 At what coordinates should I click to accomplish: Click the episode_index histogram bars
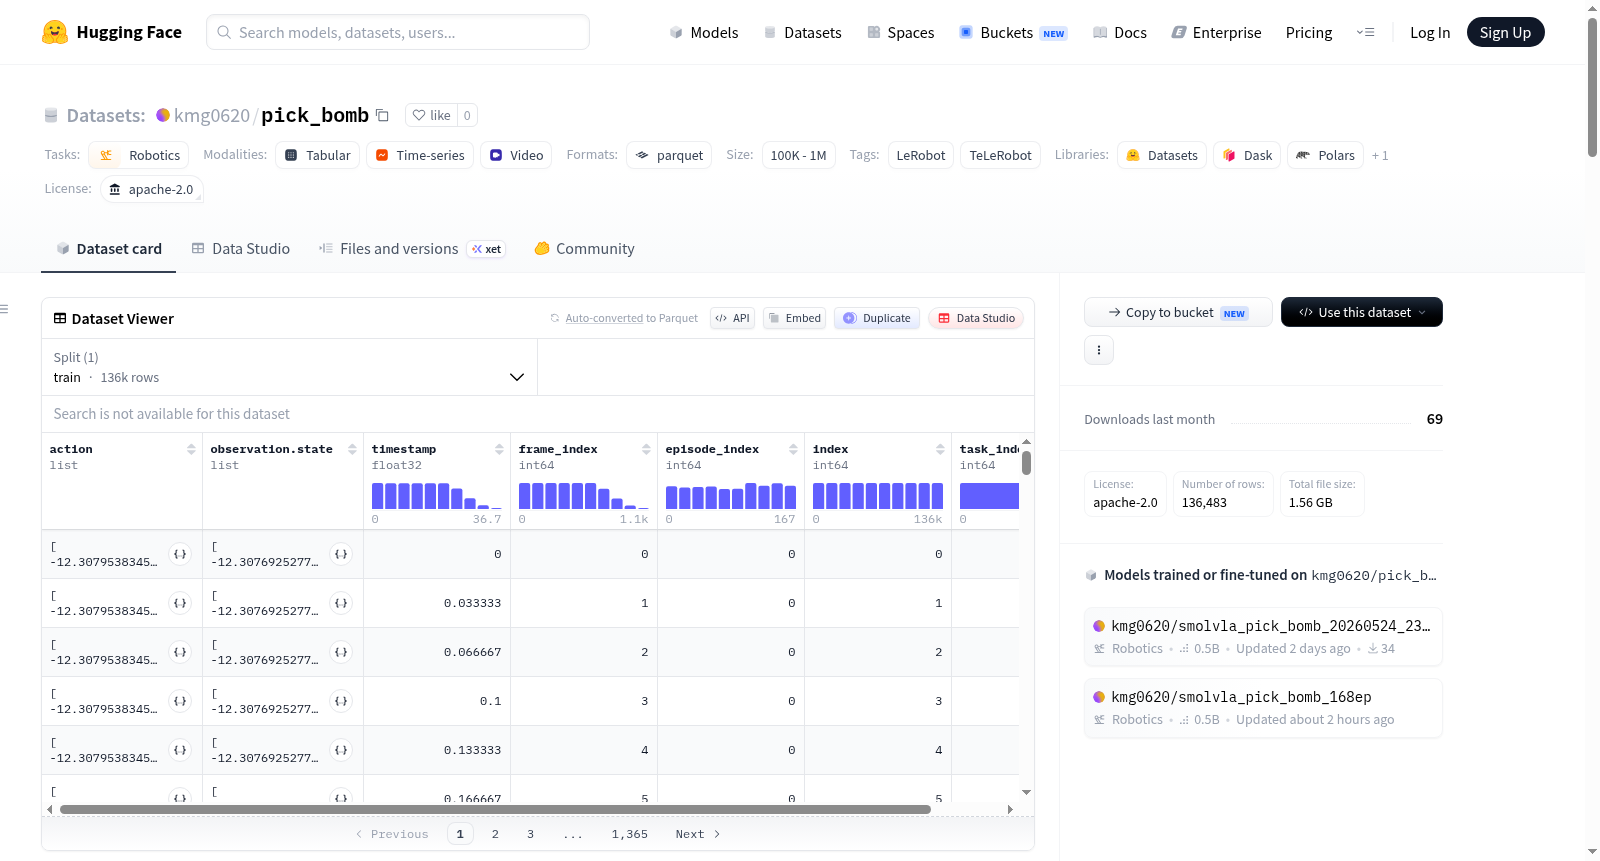point(731,496)
